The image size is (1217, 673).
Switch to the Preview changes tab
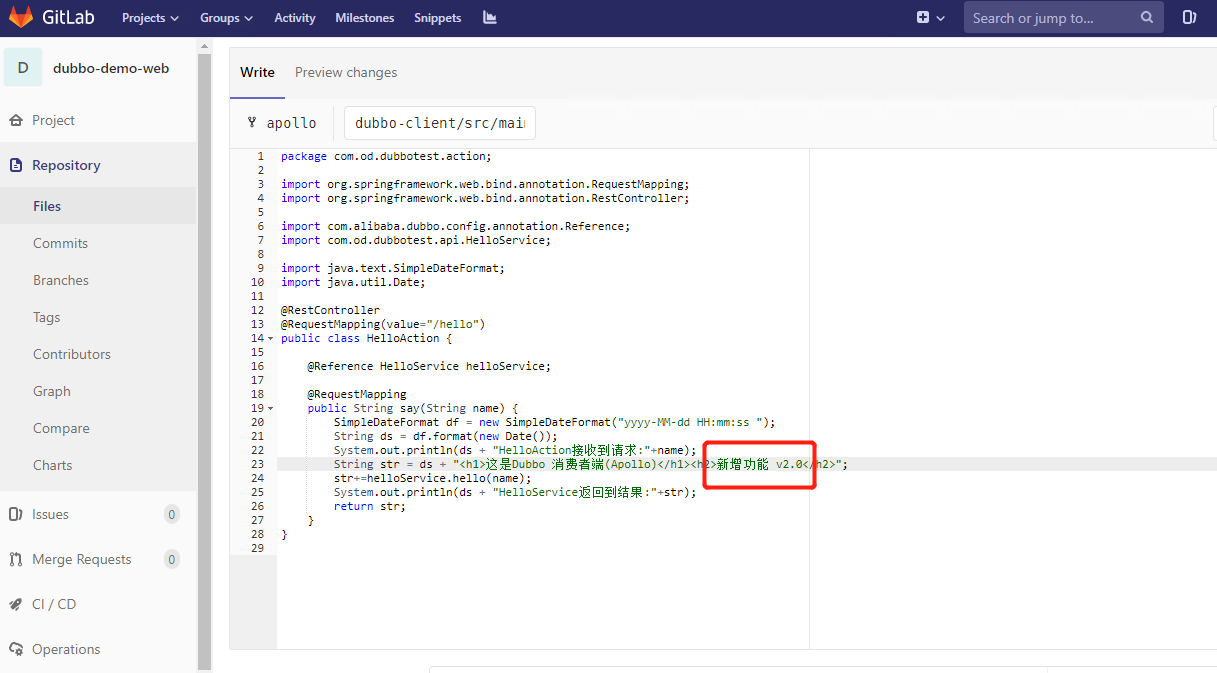click(346, 72)
